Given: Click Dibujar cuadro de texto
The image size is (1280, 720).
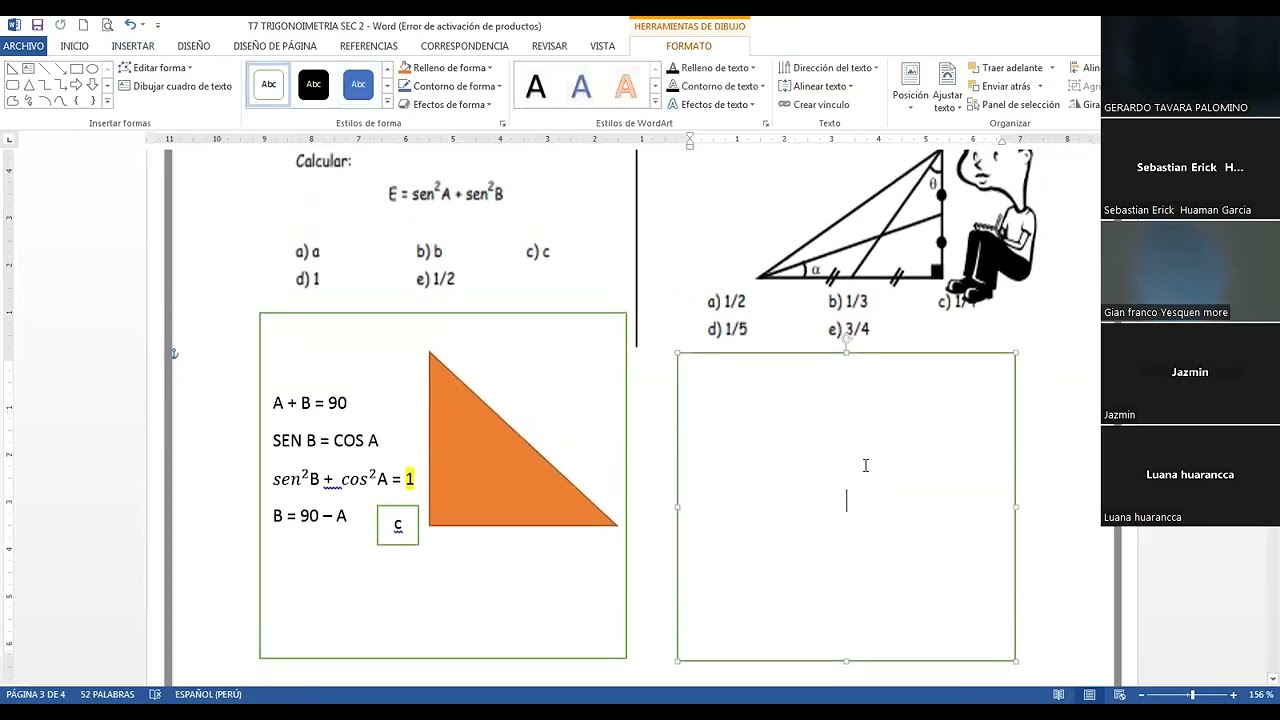Looking at the screenshot, I should (175, 86).
